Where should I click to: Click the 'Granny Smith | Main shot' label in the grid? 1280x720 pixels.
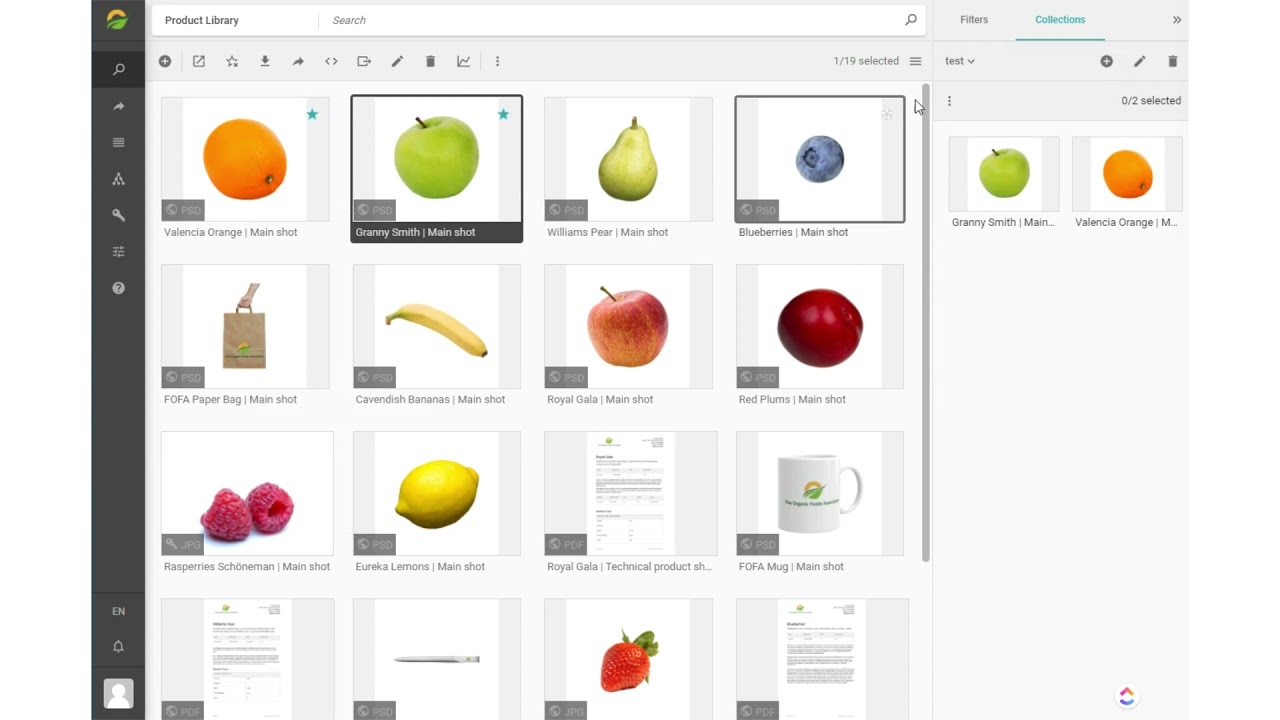point(415,232)
